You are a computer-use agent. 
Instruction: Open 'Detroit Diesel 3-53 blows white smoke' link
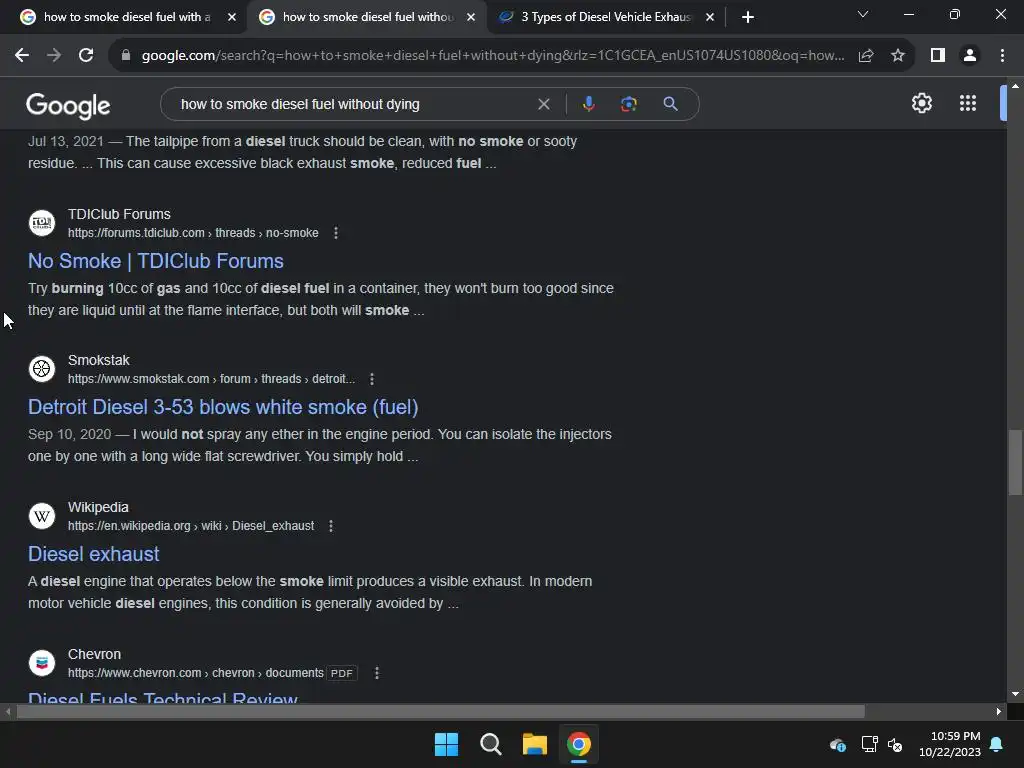[x=223, y=408]
